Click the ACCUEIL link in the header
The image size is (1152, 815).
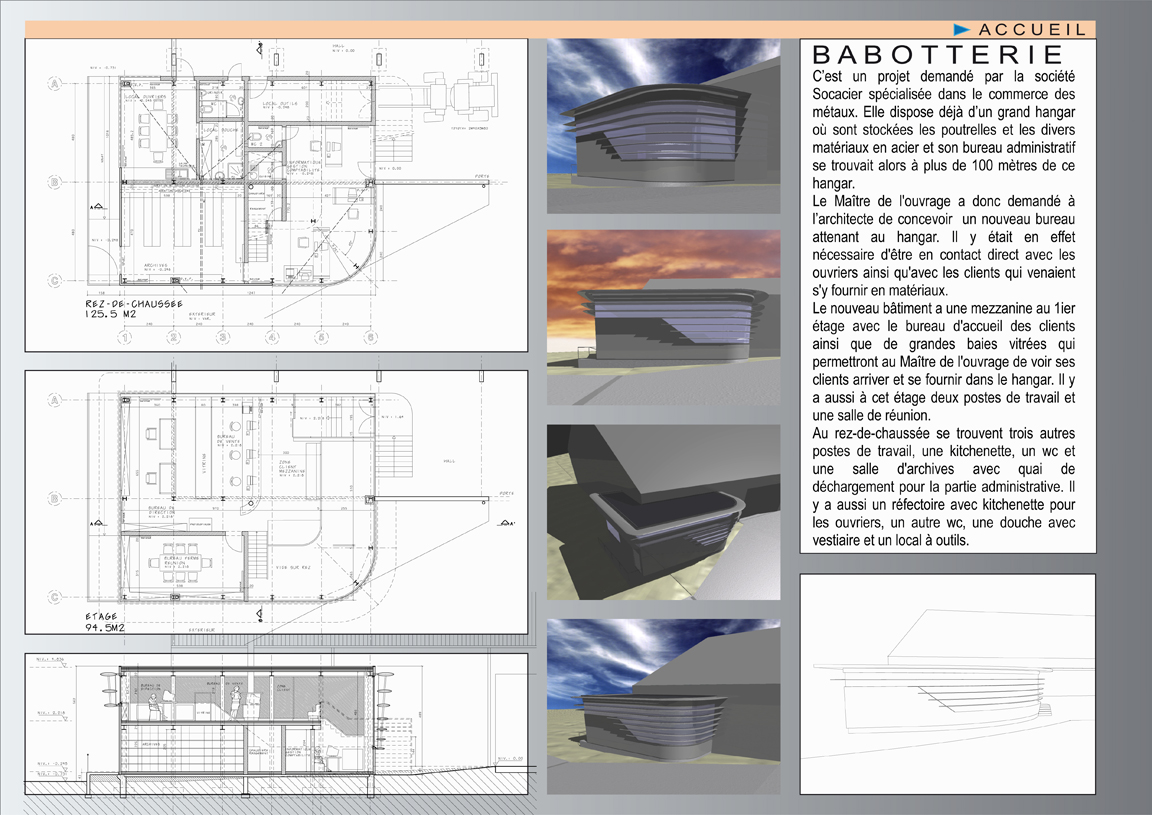[x=1032, y=30]
